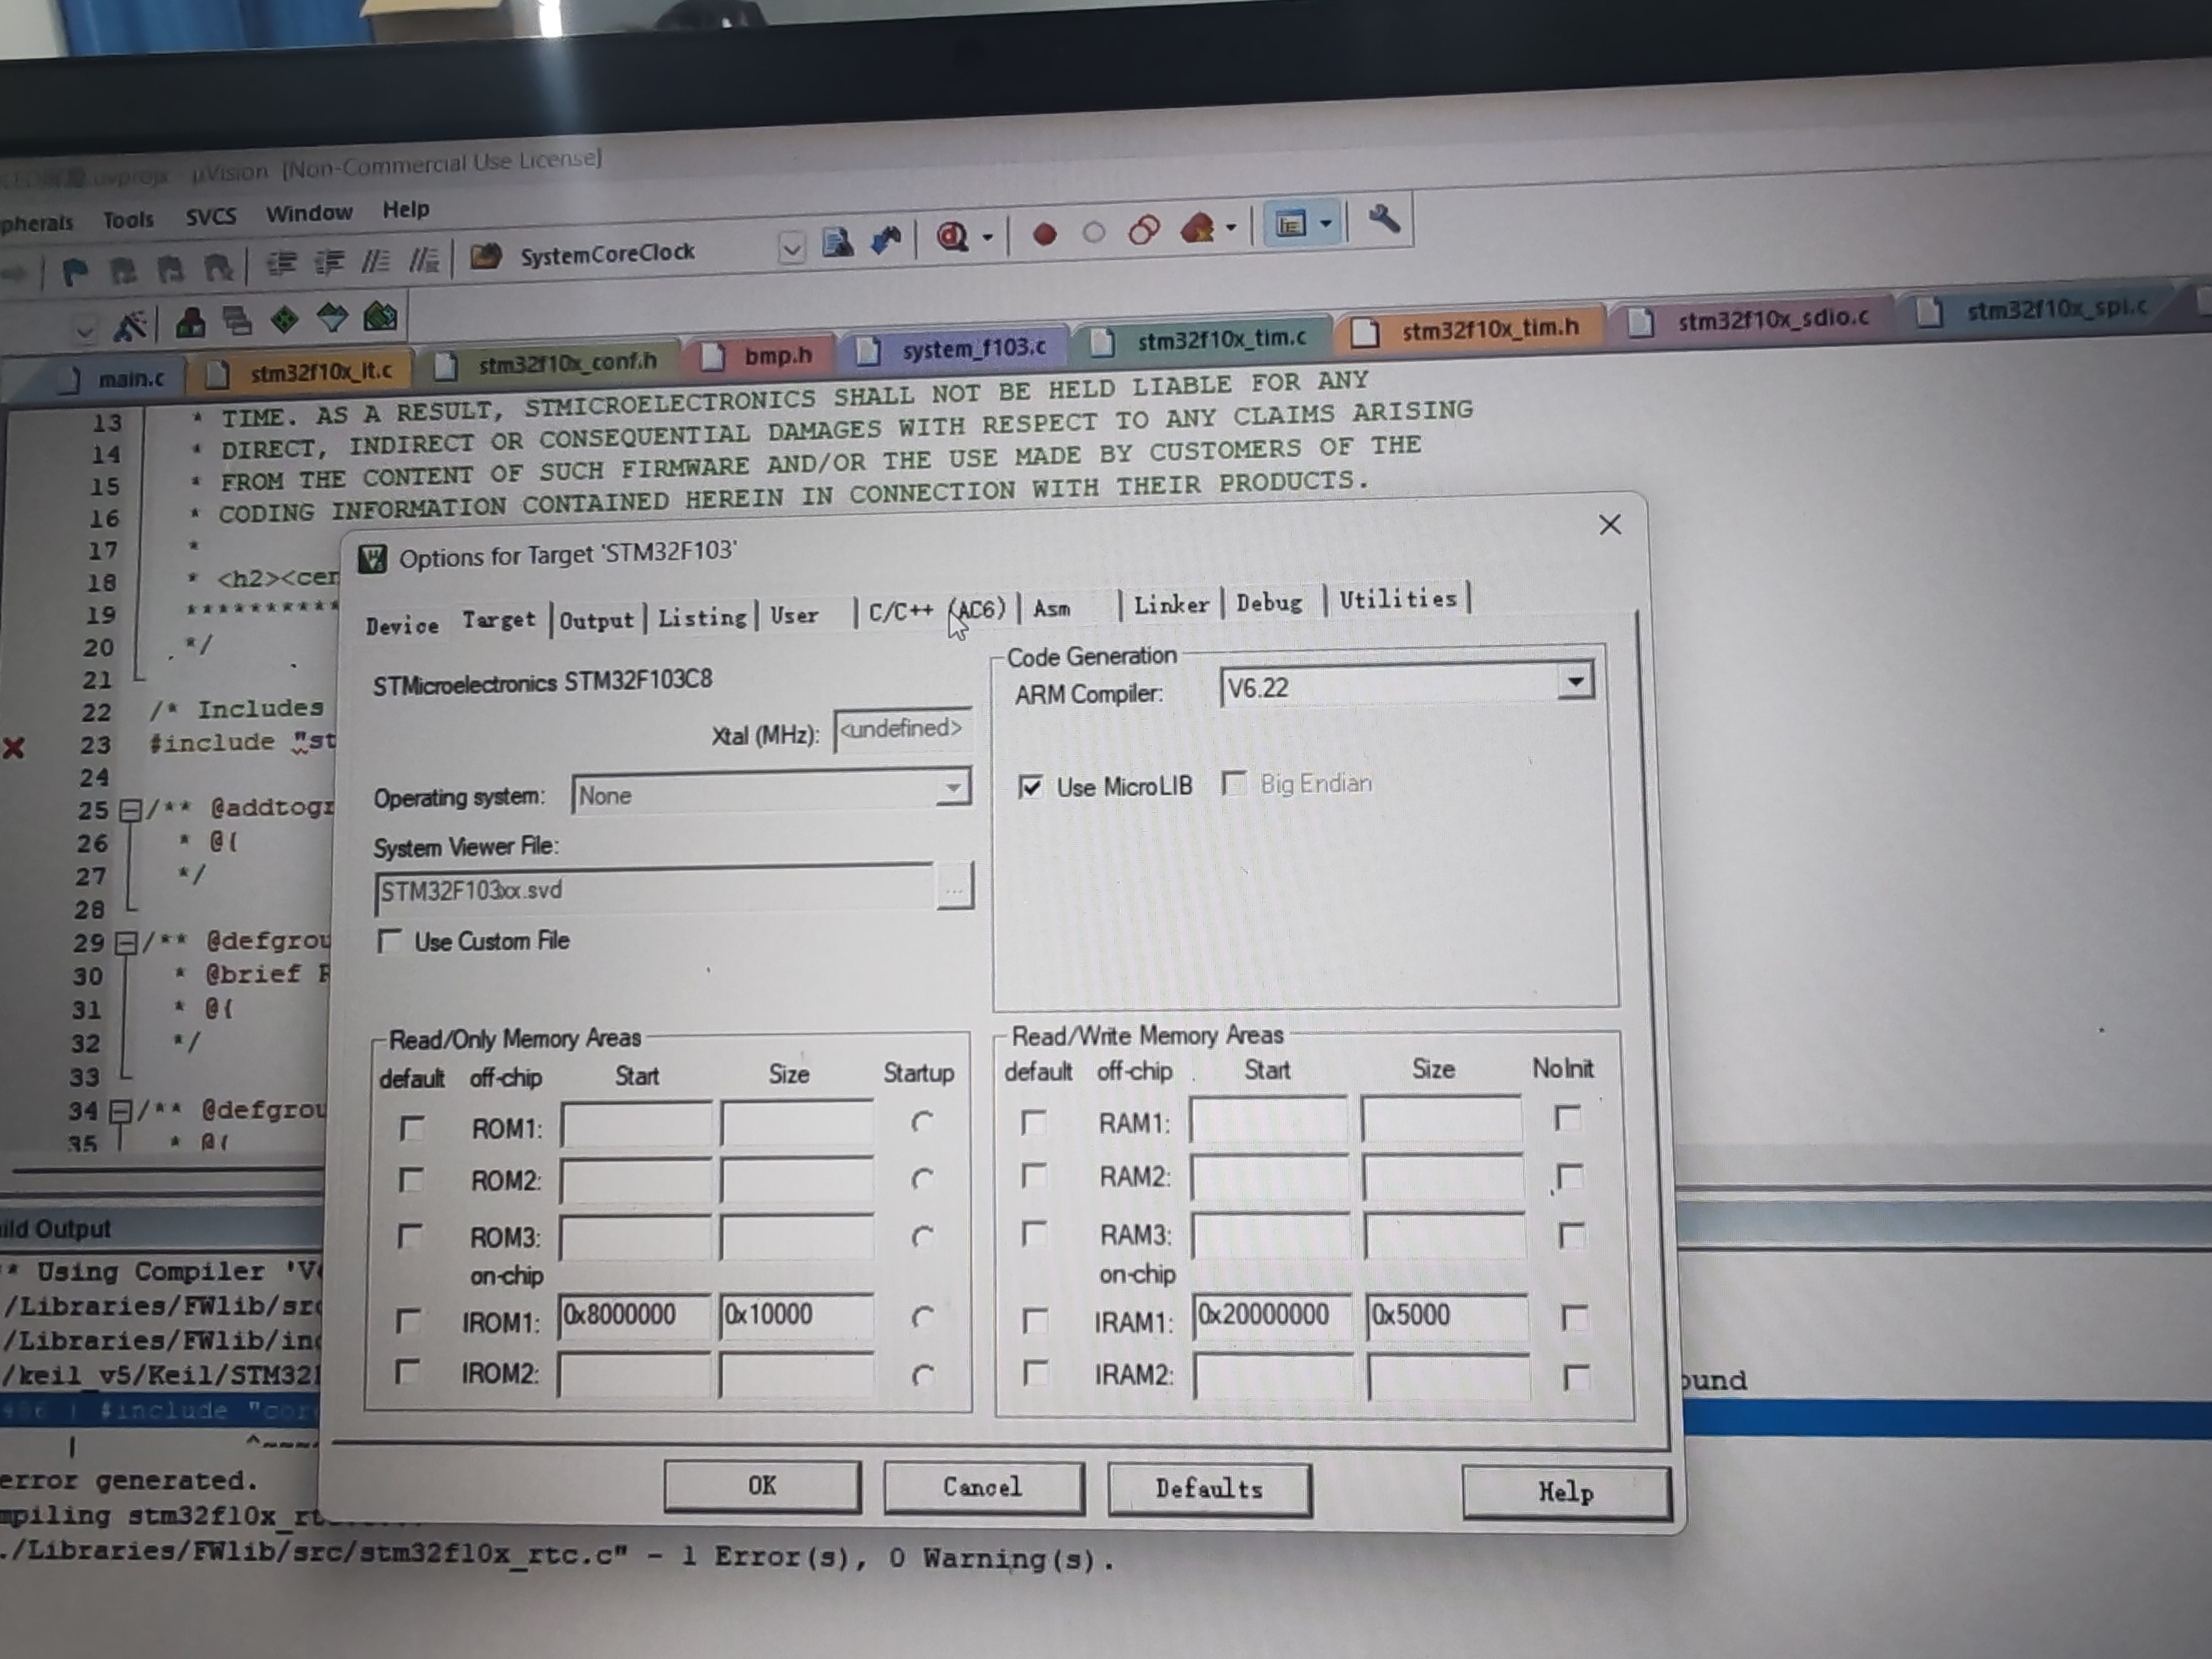2212x1659 pixels.
Task: Open the ARM Compiler version dropdown
Action: coord(1575,682)
